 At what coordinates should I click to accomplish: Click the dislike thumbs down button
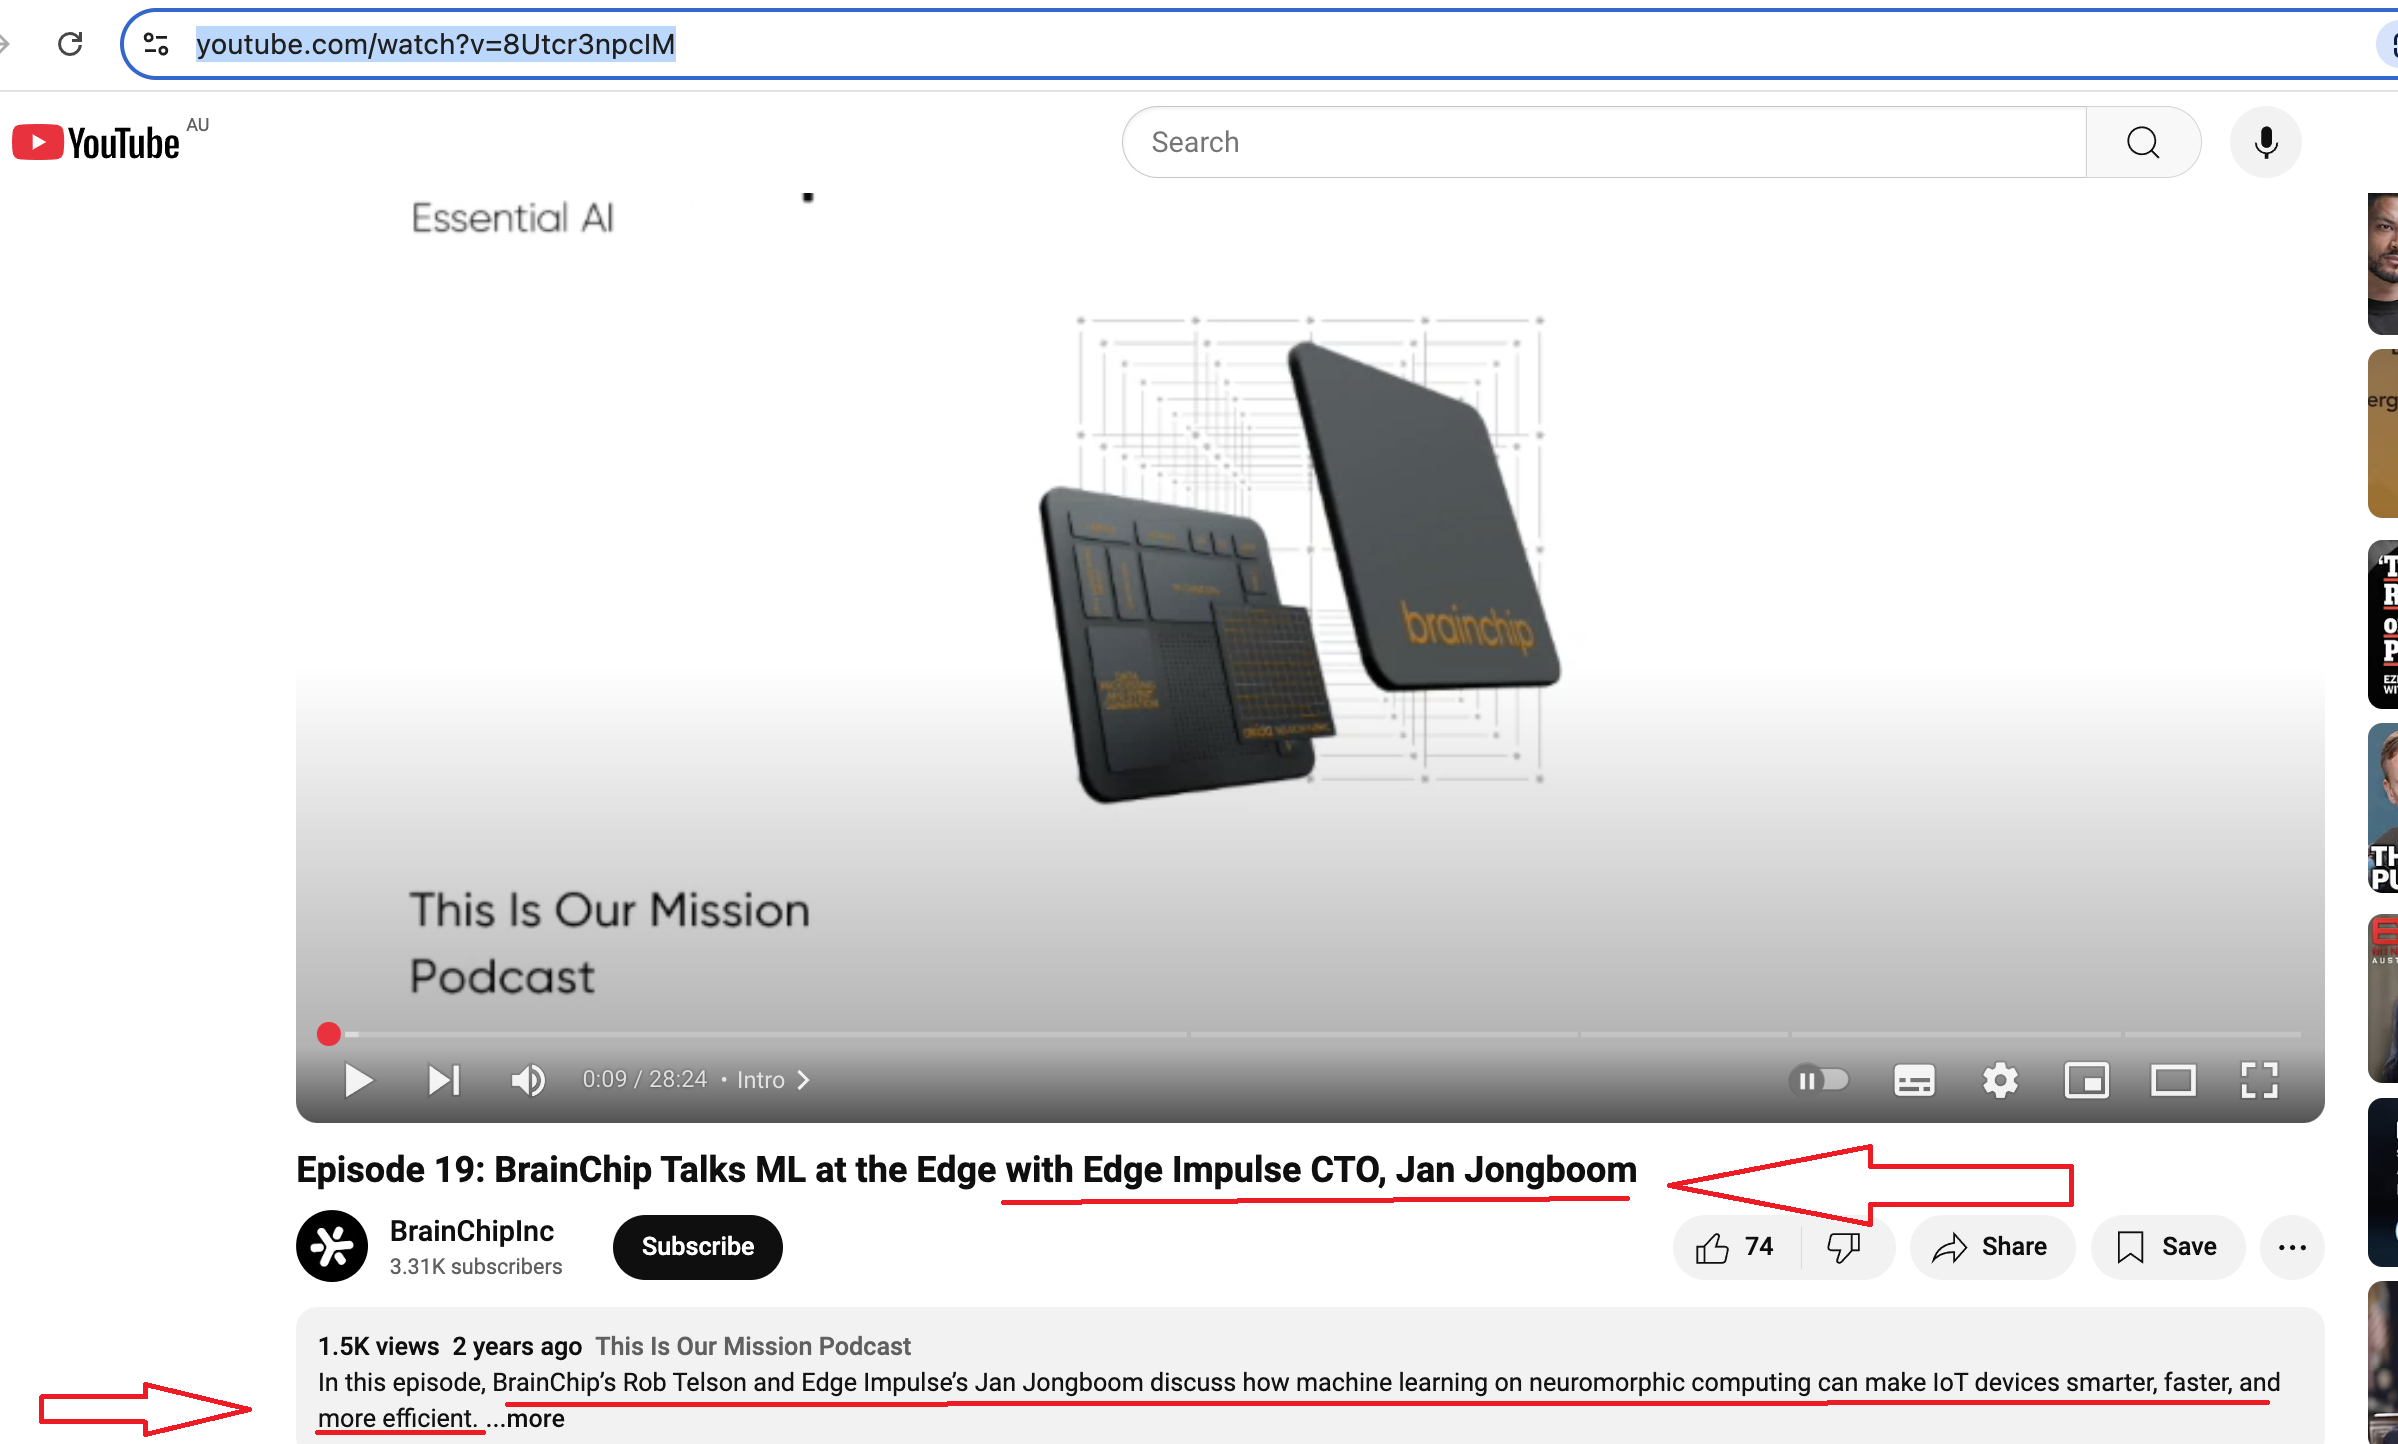click(x=1846, y=1245)
